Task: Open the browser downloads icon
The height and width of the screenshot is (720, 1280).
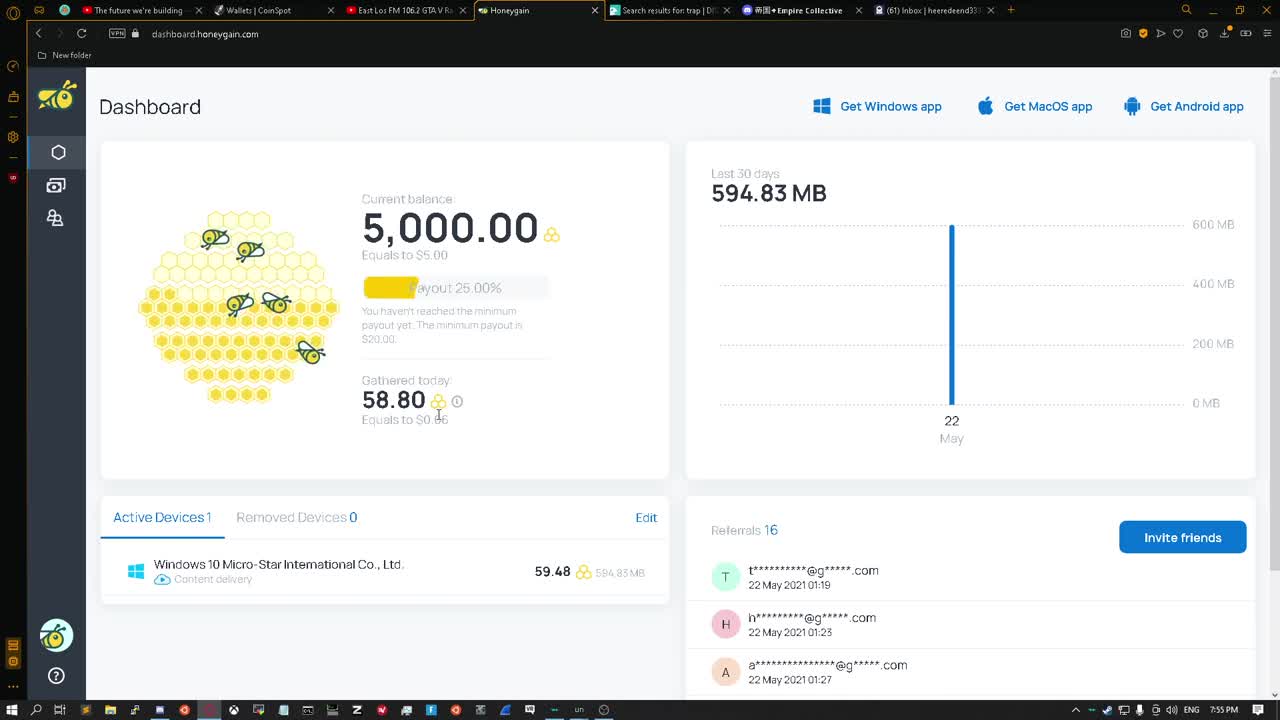Action: [1225, 33]
